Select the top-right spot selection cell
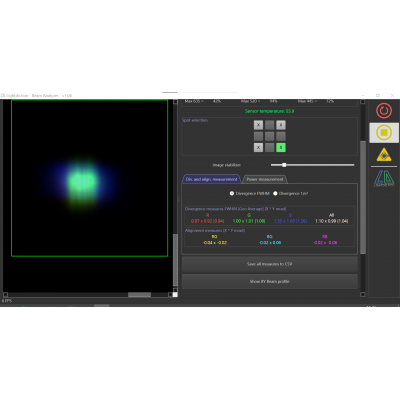This screenshot has height=400, width=400. (281, 125)
